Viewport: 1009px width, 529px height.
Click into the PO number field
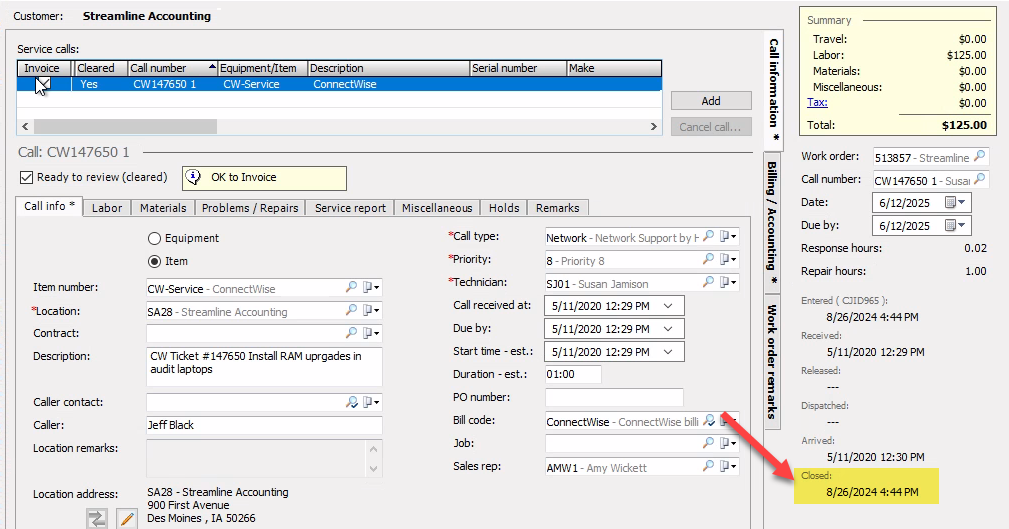(x=614, y=397)
